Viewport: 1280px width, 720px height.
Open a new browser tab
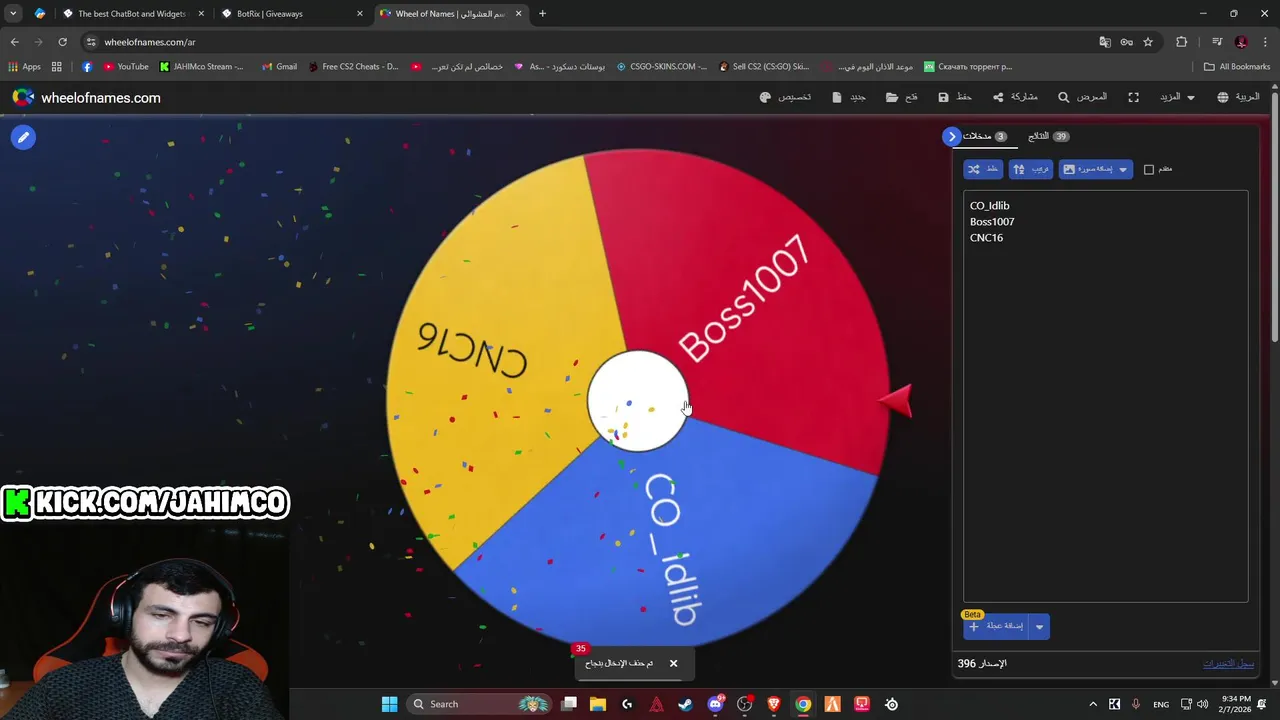[542, 14]
